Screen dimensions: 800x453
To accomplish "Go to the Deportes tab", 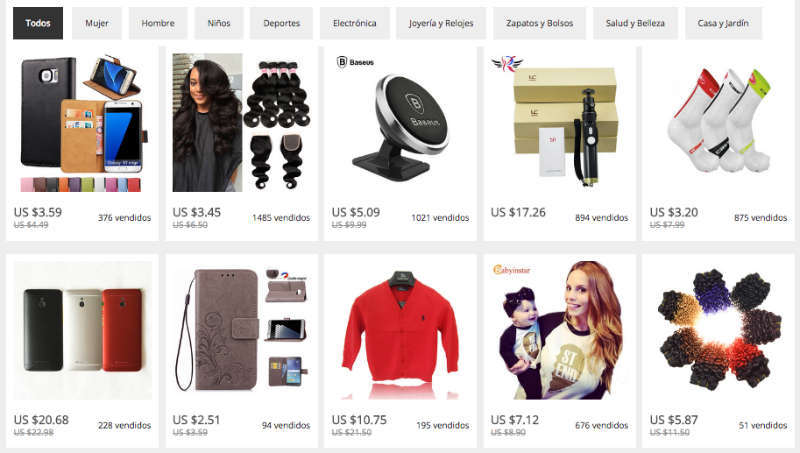I will 281,23.
